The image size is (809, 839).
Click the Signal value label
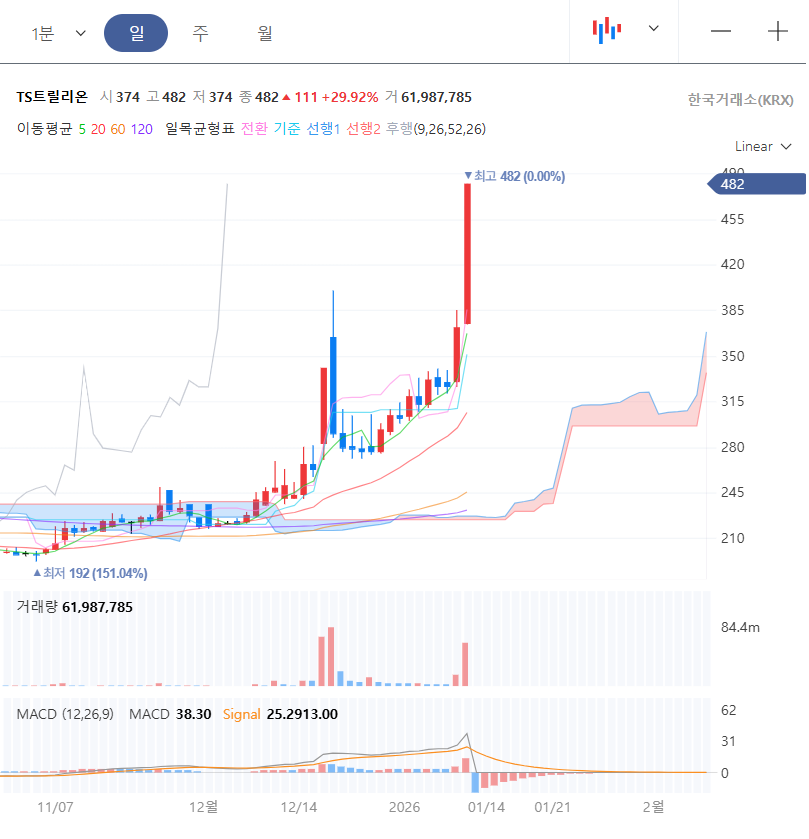(x=241, y=714)
